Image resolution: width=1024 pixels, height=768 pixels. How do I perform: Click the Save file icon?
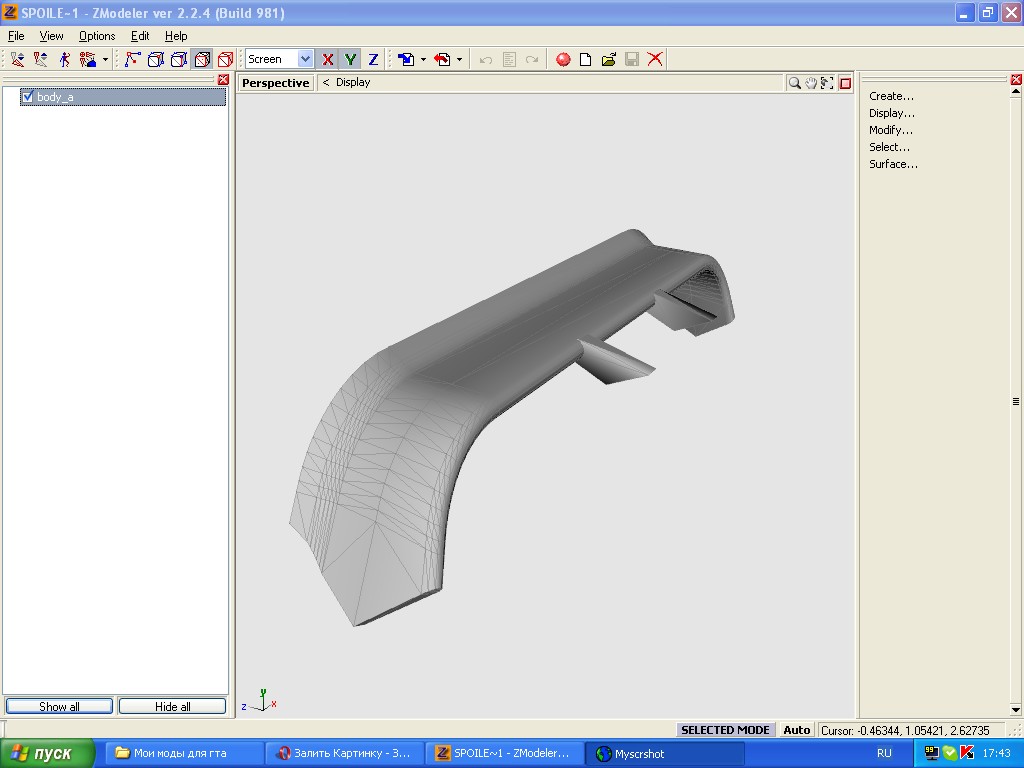coord(632,60)
